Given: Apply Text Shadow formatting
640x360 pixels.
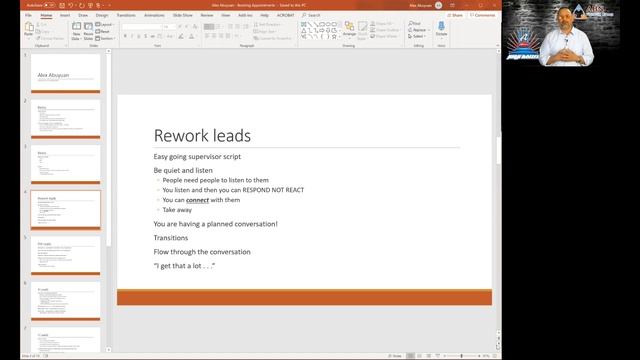Looking at the screenshot, I should coord(146,36).
